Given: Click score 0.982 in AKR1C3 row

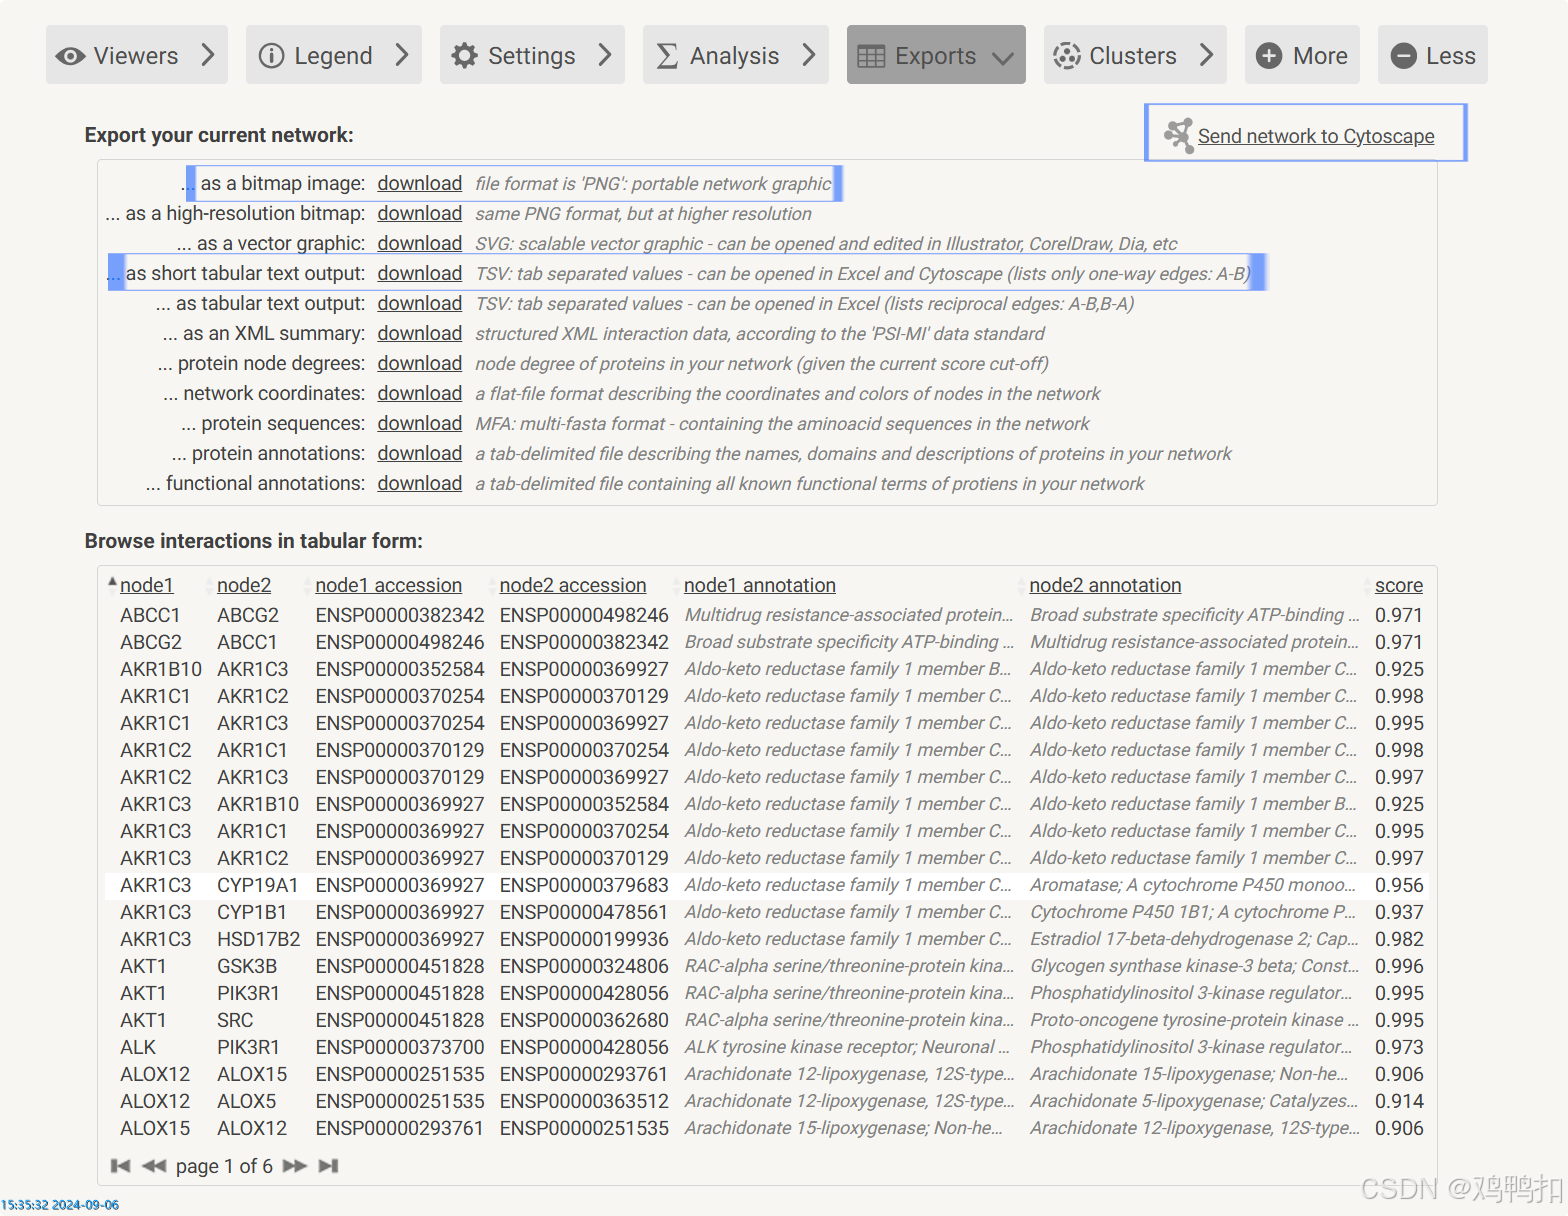Looking at the screenshot, I should coord(1399,939).
